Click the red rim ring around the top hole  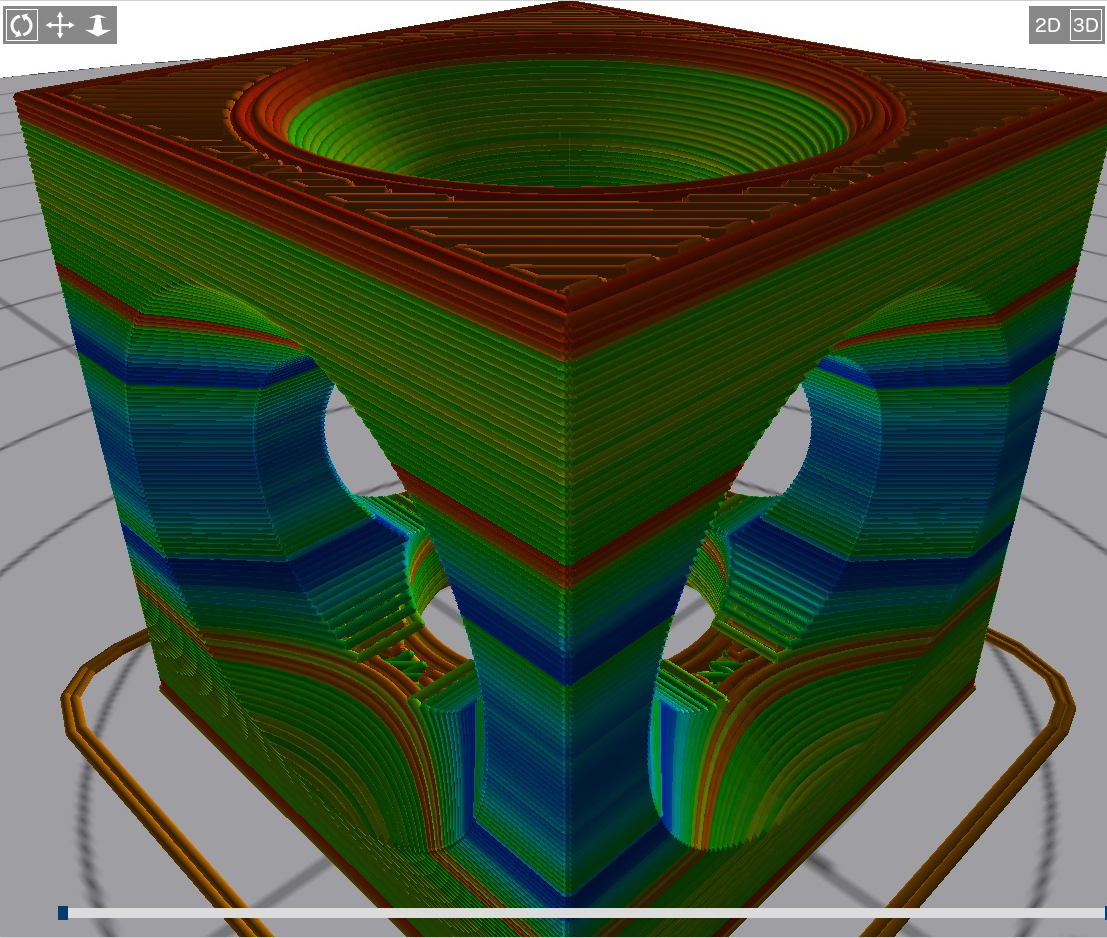(x=570, y=186)
